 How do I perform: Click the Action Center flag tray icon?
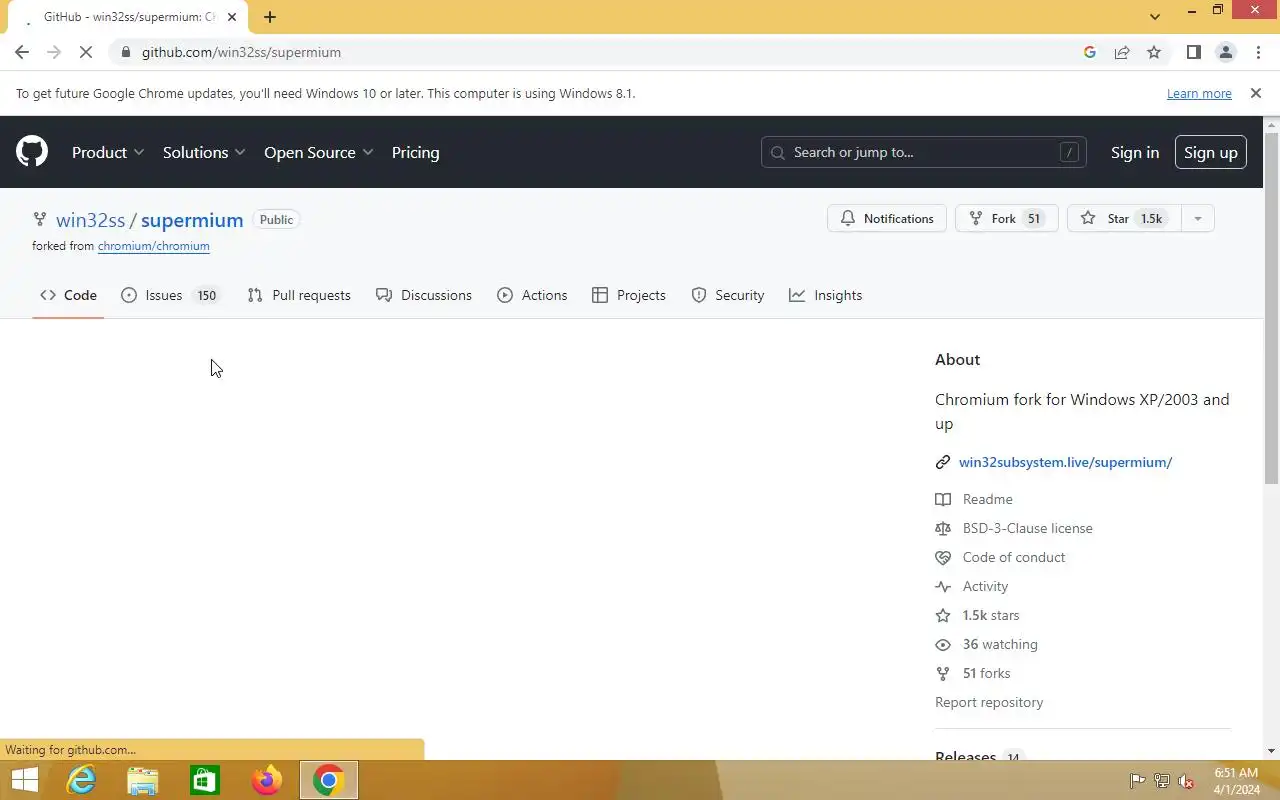(1137, 781)
